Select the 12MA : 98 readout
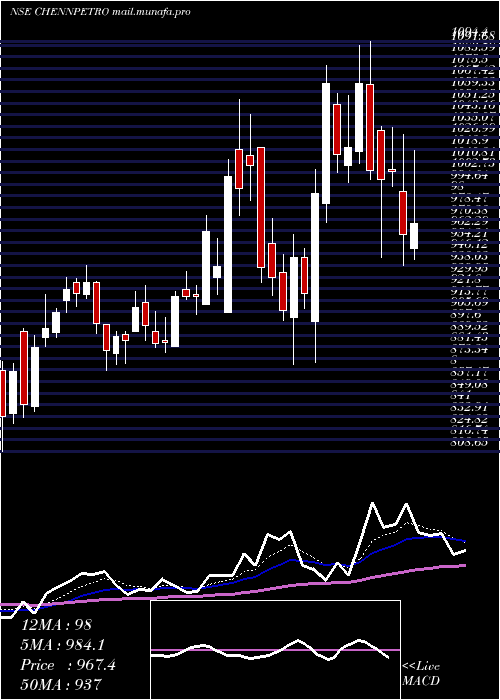 click(57, 625)
